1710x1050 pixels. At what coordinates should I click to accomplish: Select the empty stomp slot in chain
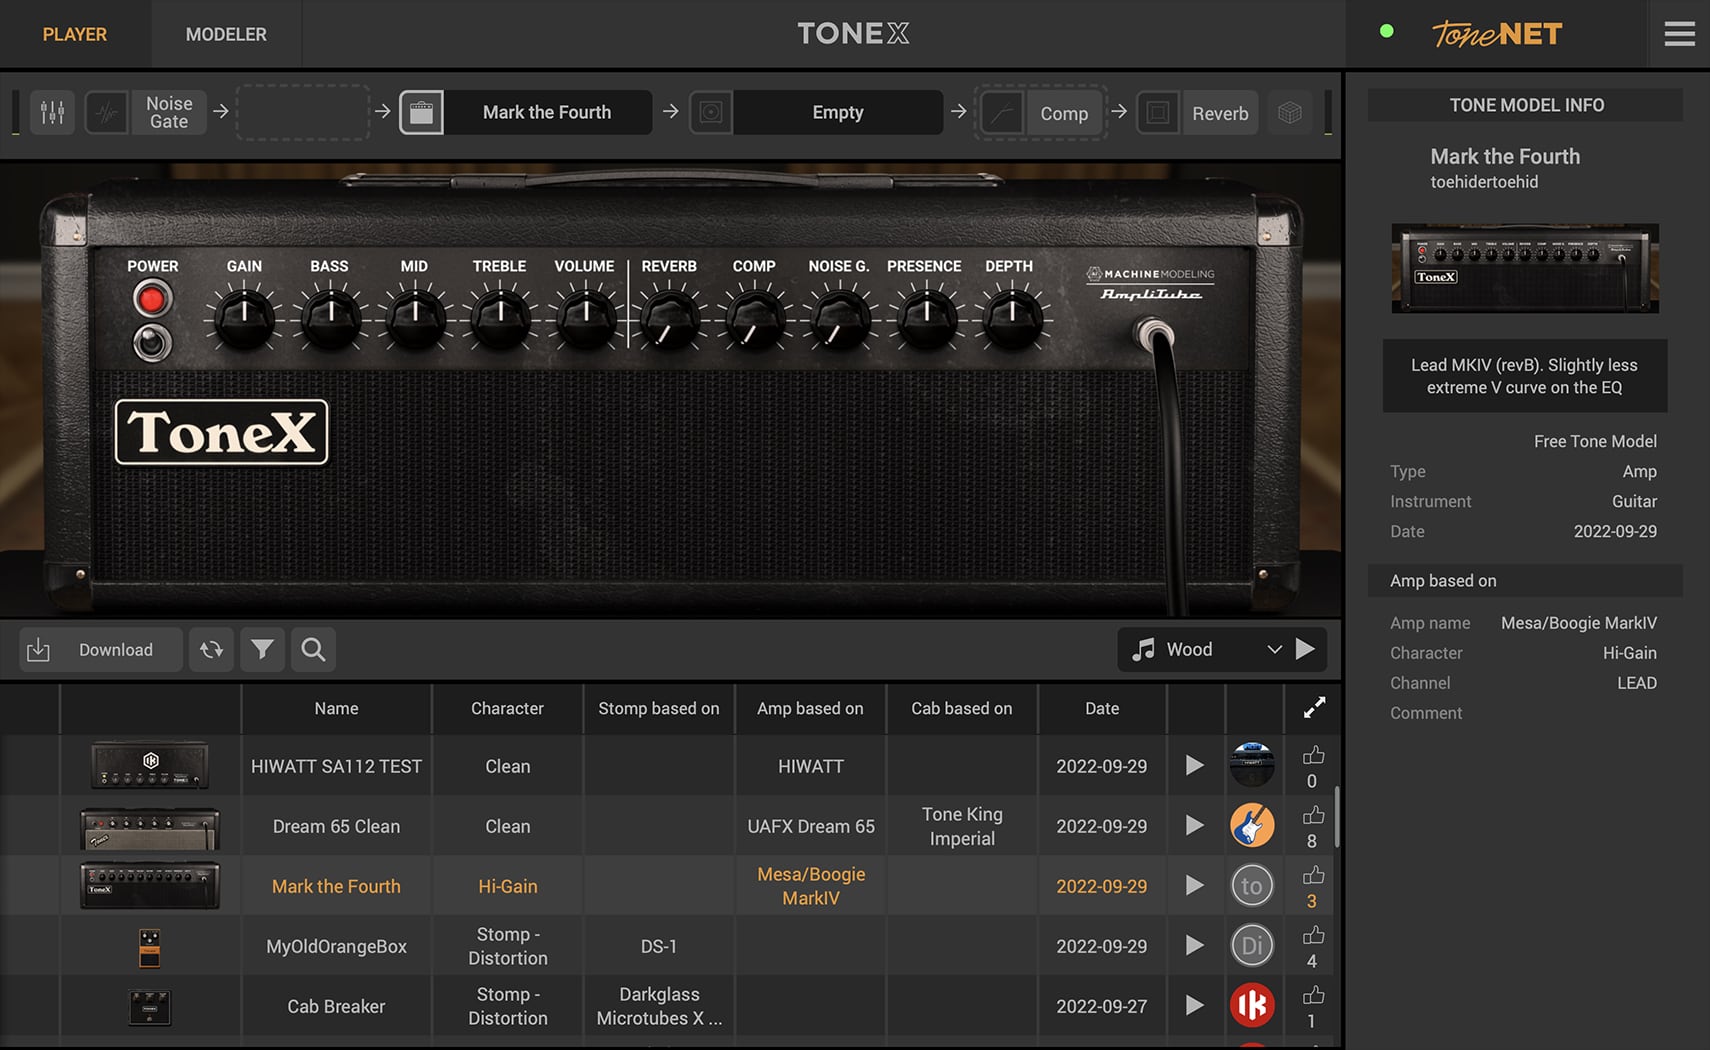[304, 113]
